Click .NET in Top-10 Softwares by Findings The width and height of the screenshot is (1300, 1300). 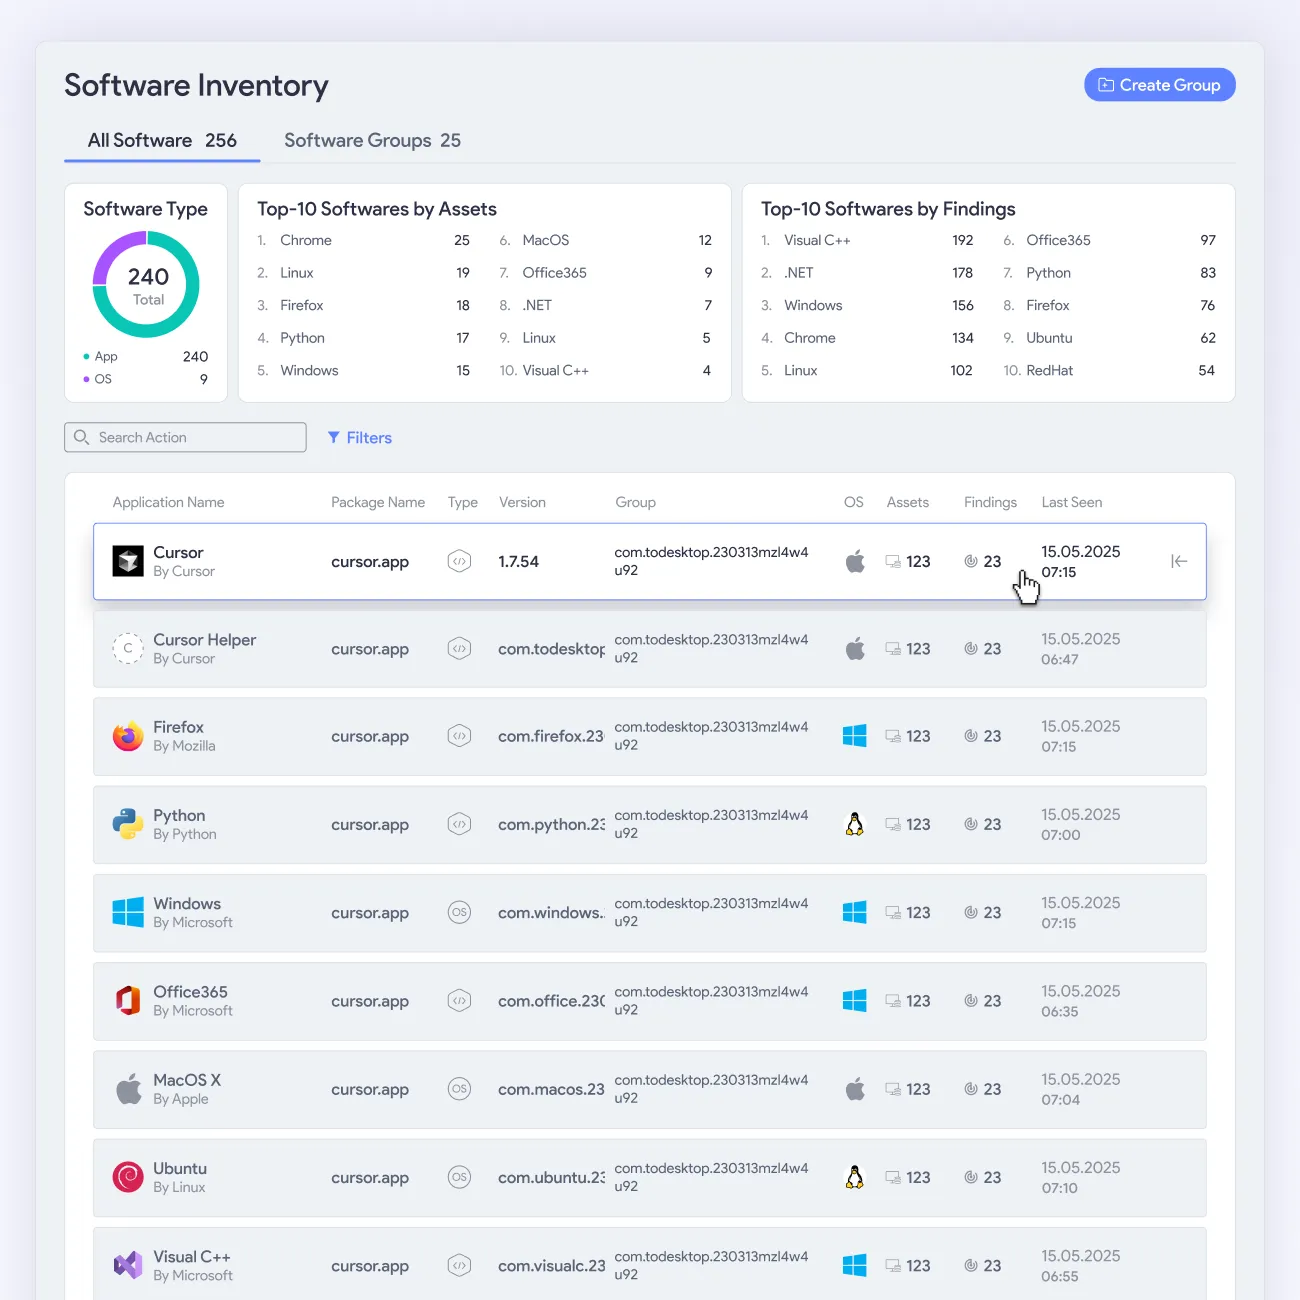(799, 273)
